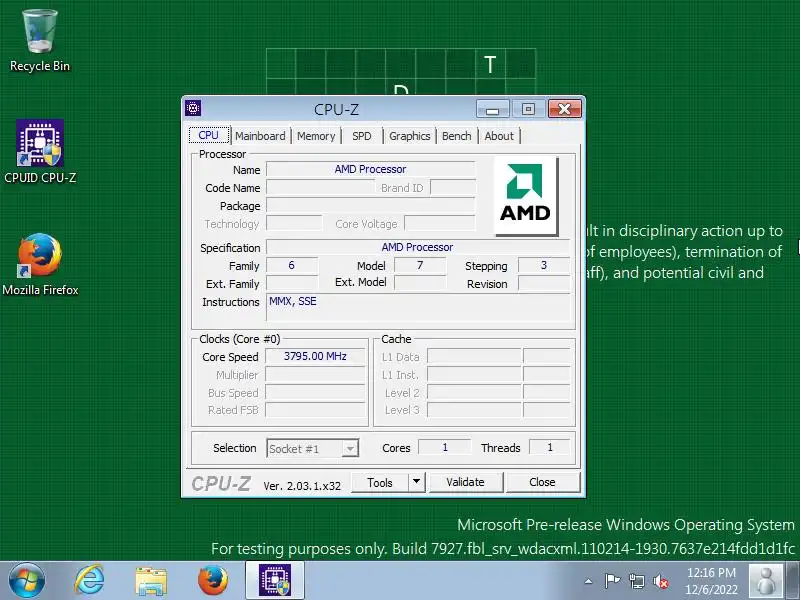Image resolution: width=800 pixels, height=600 pixels.
Task: Click the empty Ext. Family field
Action: 292,283
